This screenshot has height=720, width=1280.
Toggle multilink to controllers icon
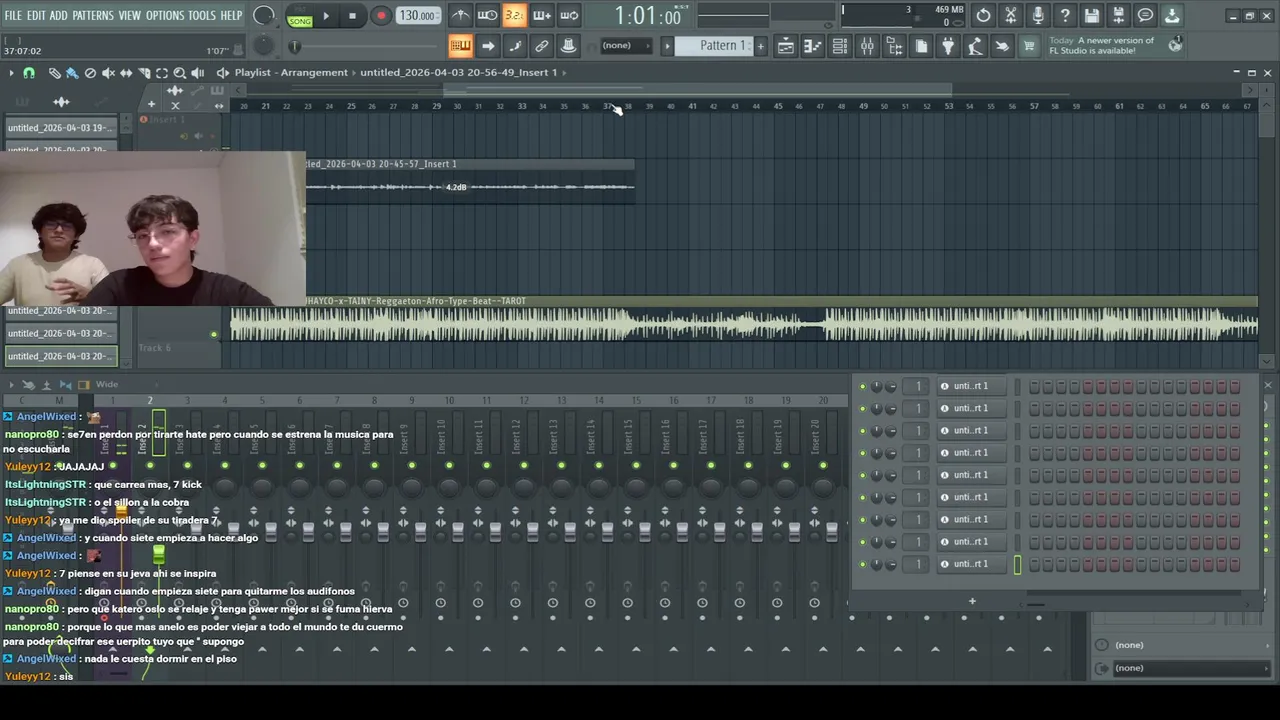coord(568,46)
